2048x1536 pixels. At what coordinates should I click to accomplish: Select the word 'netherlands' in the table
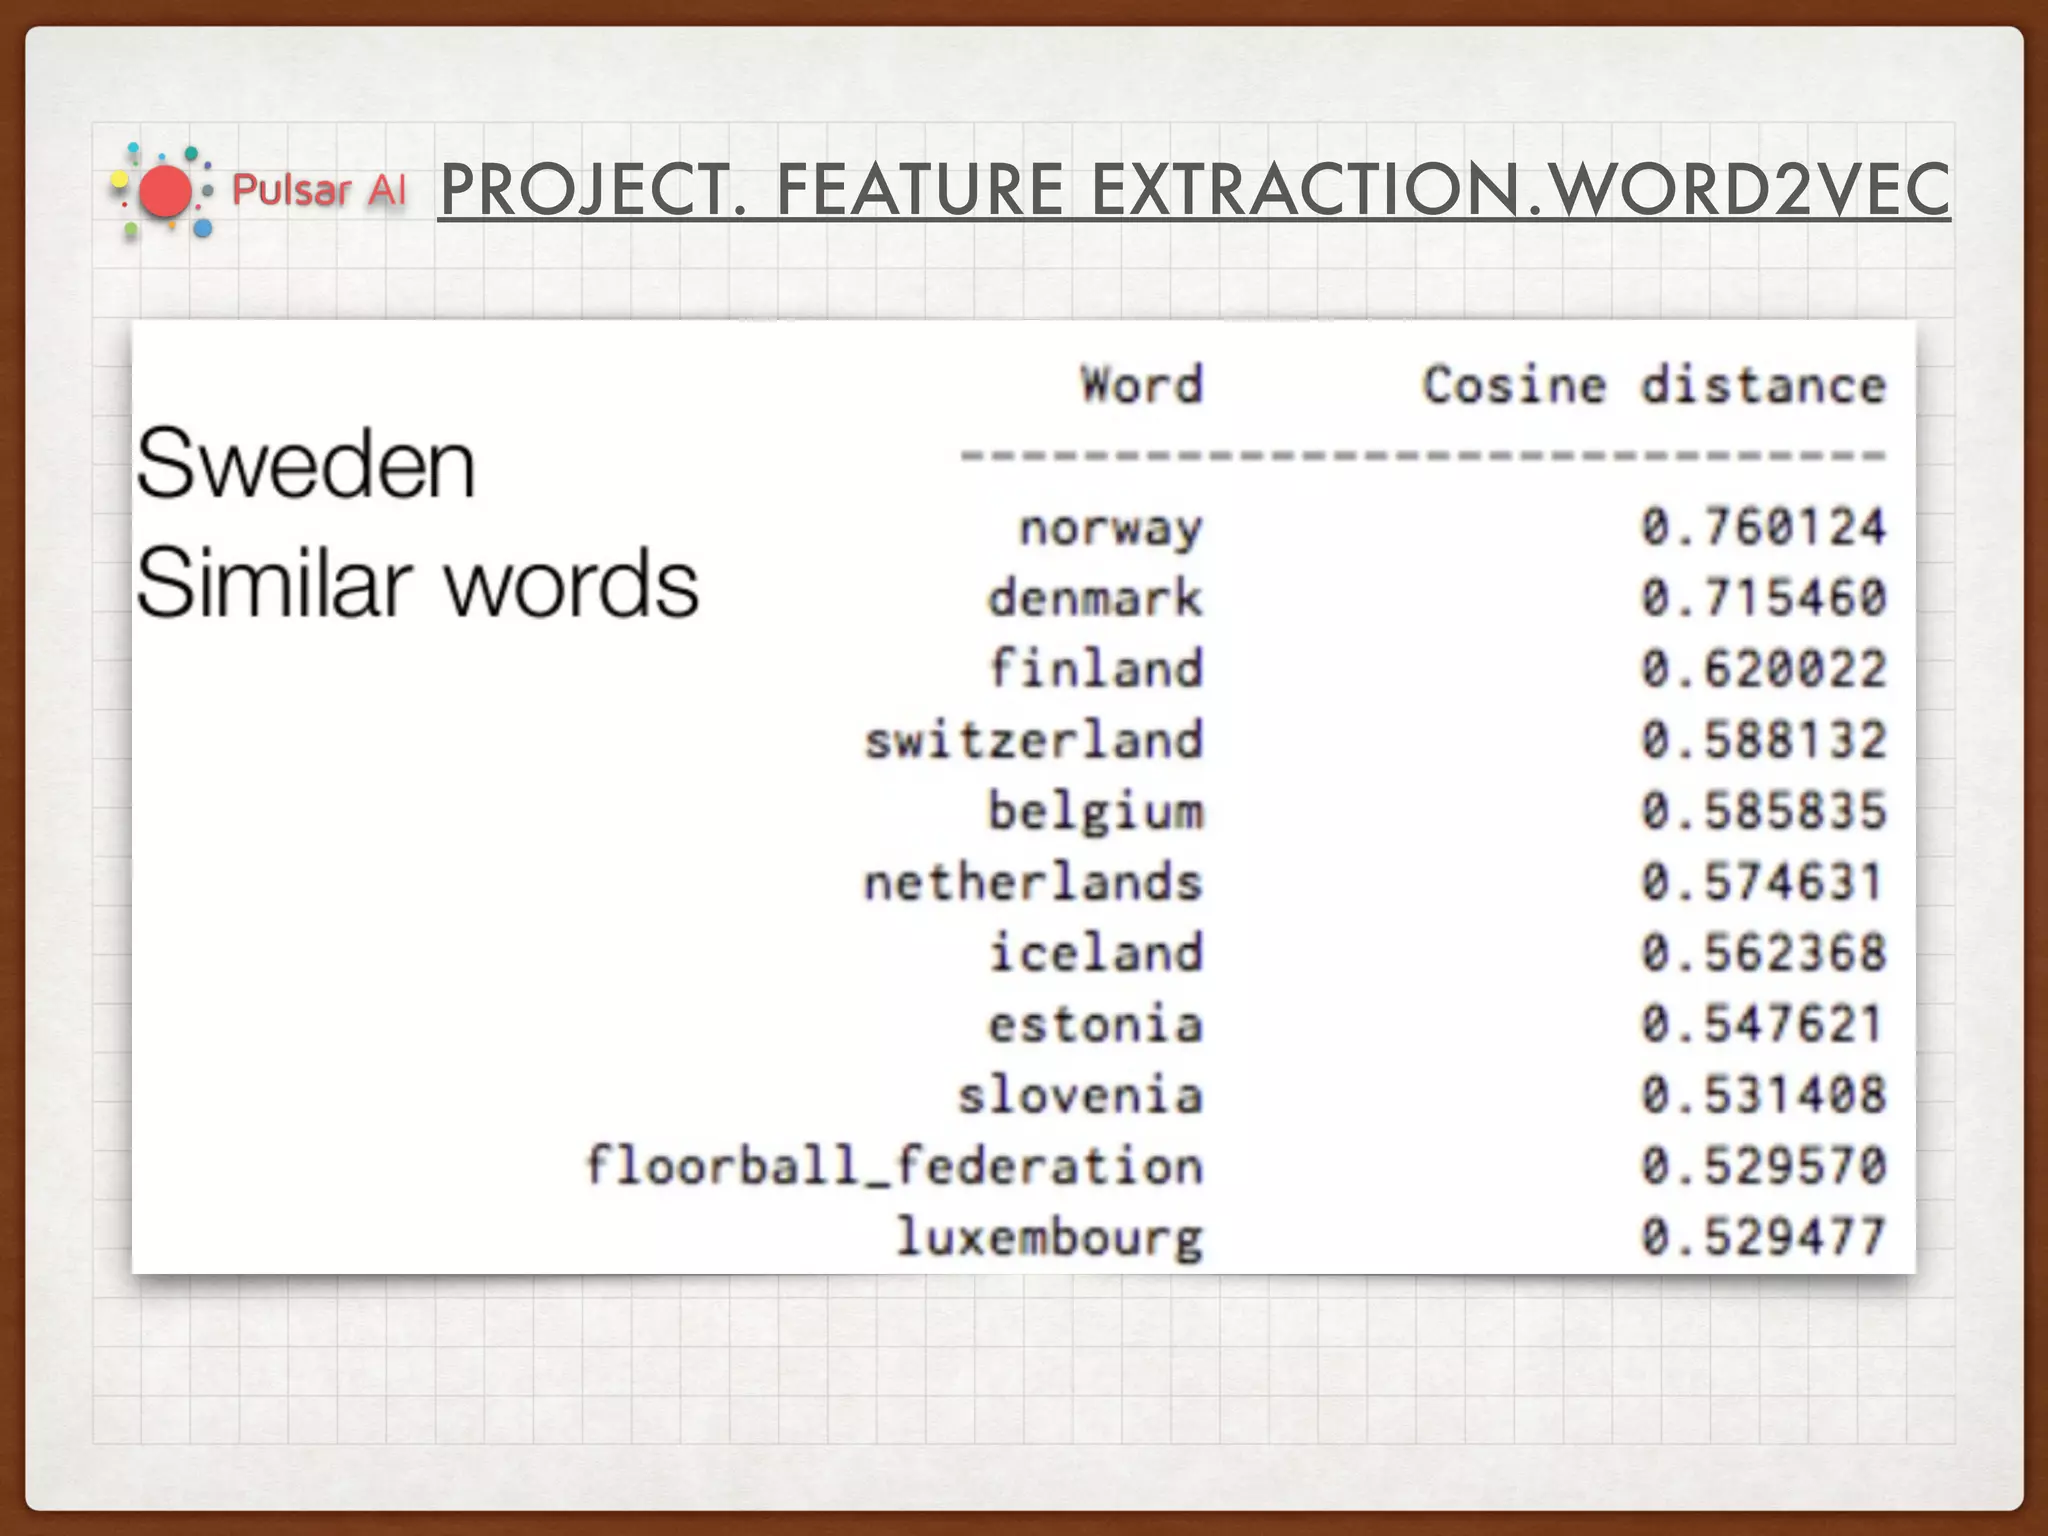pos(1034,882)
